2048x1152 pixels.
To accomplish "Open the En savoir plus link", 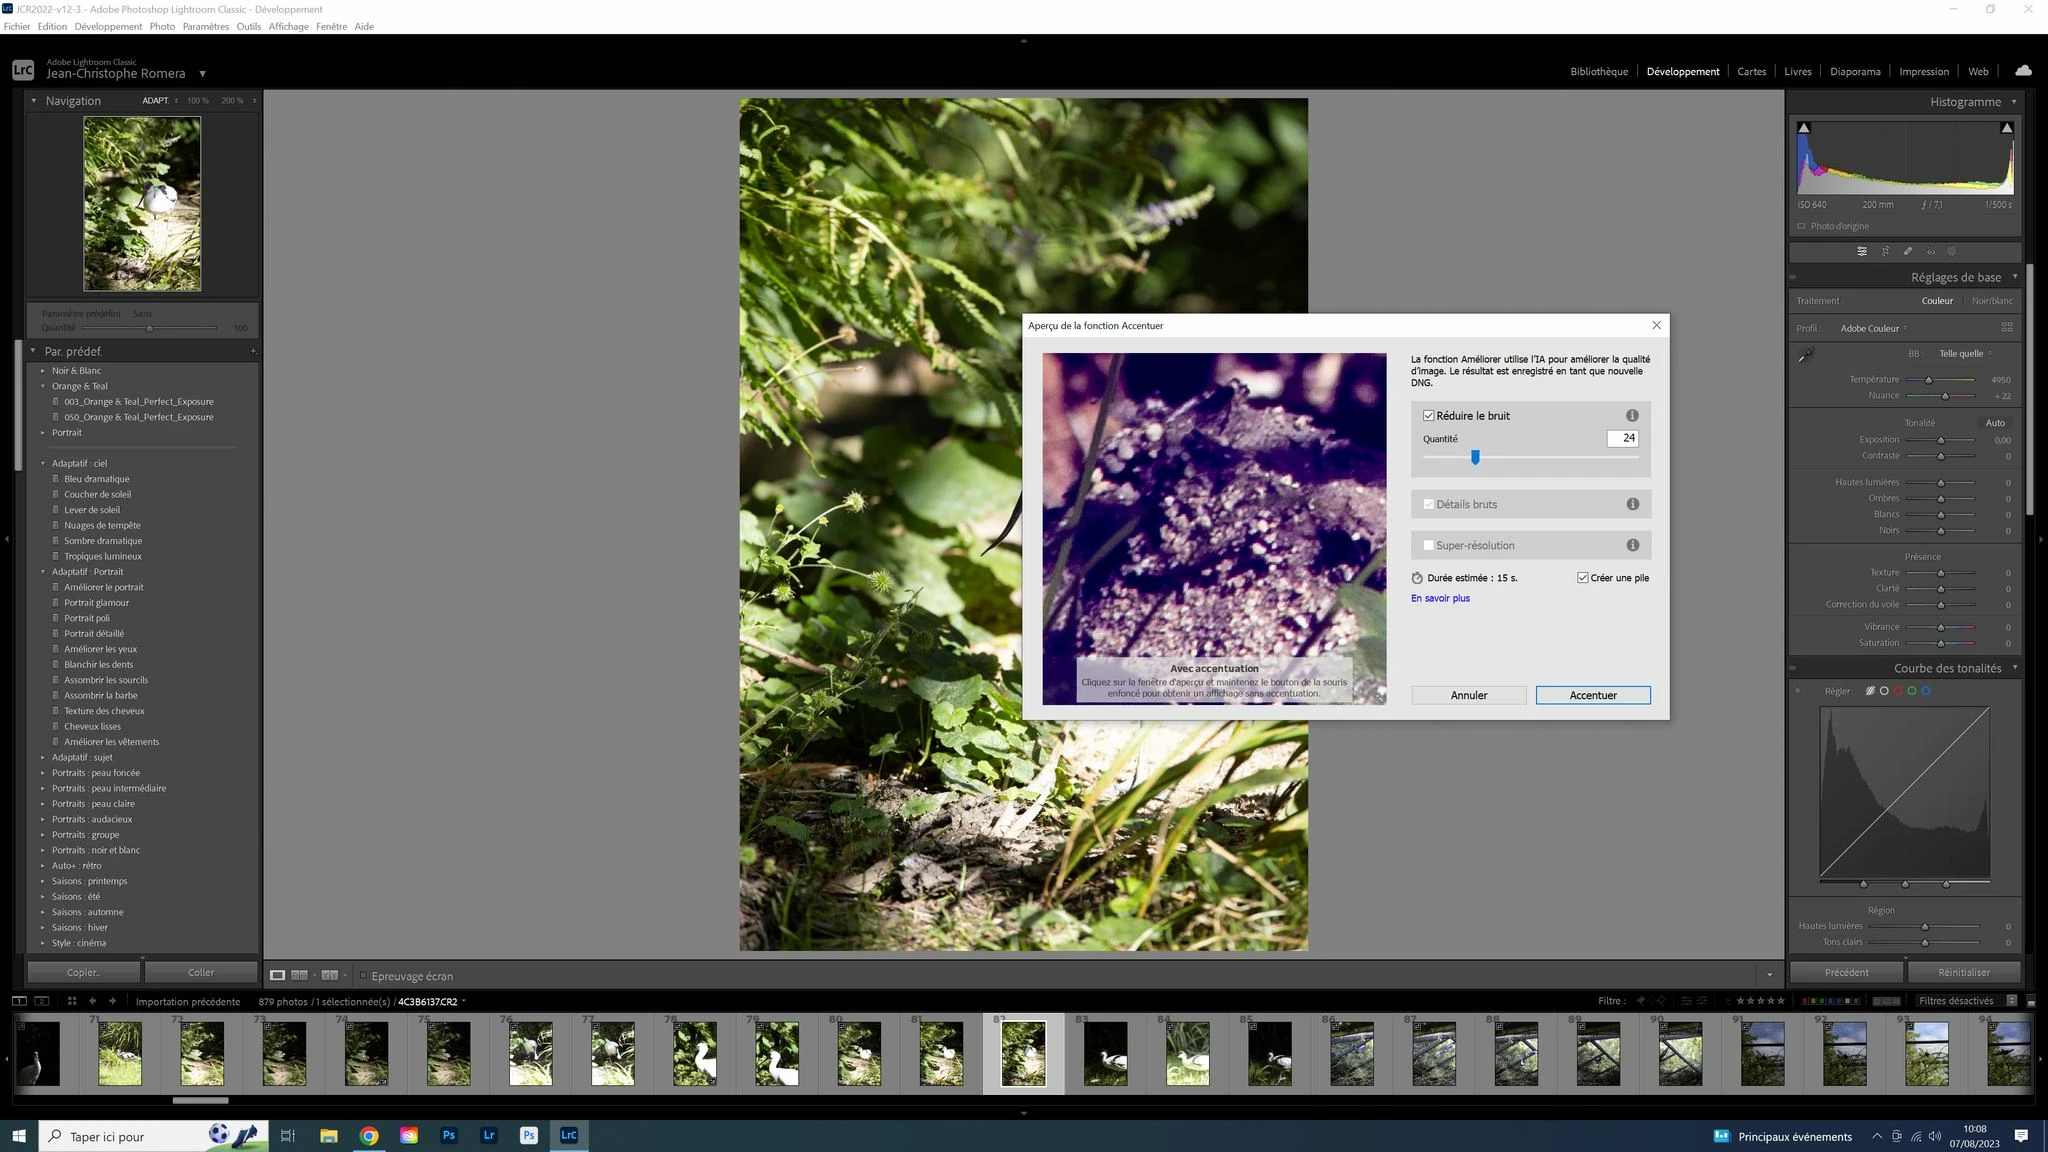I will click(x=1440, y=598).
